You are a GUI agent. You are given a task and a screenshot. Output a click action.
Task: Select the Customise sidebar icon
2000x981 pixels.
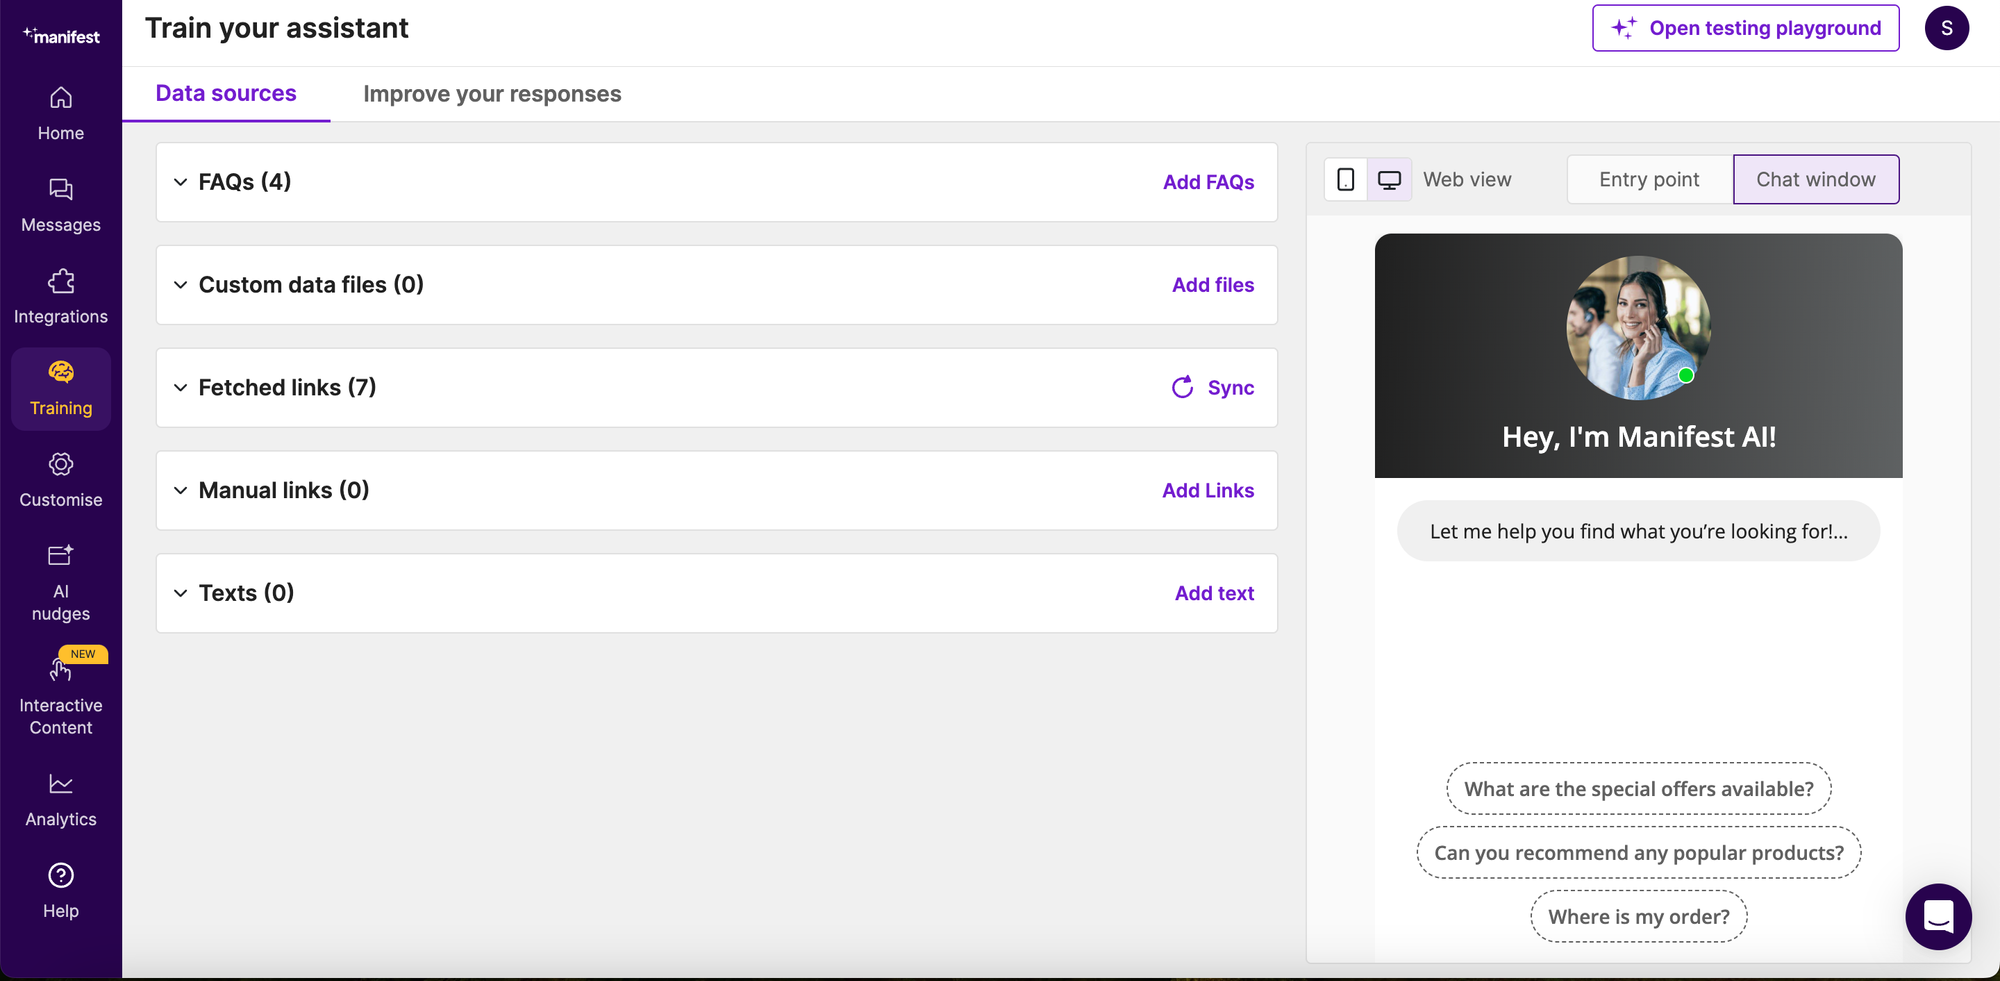pos(60,478)
